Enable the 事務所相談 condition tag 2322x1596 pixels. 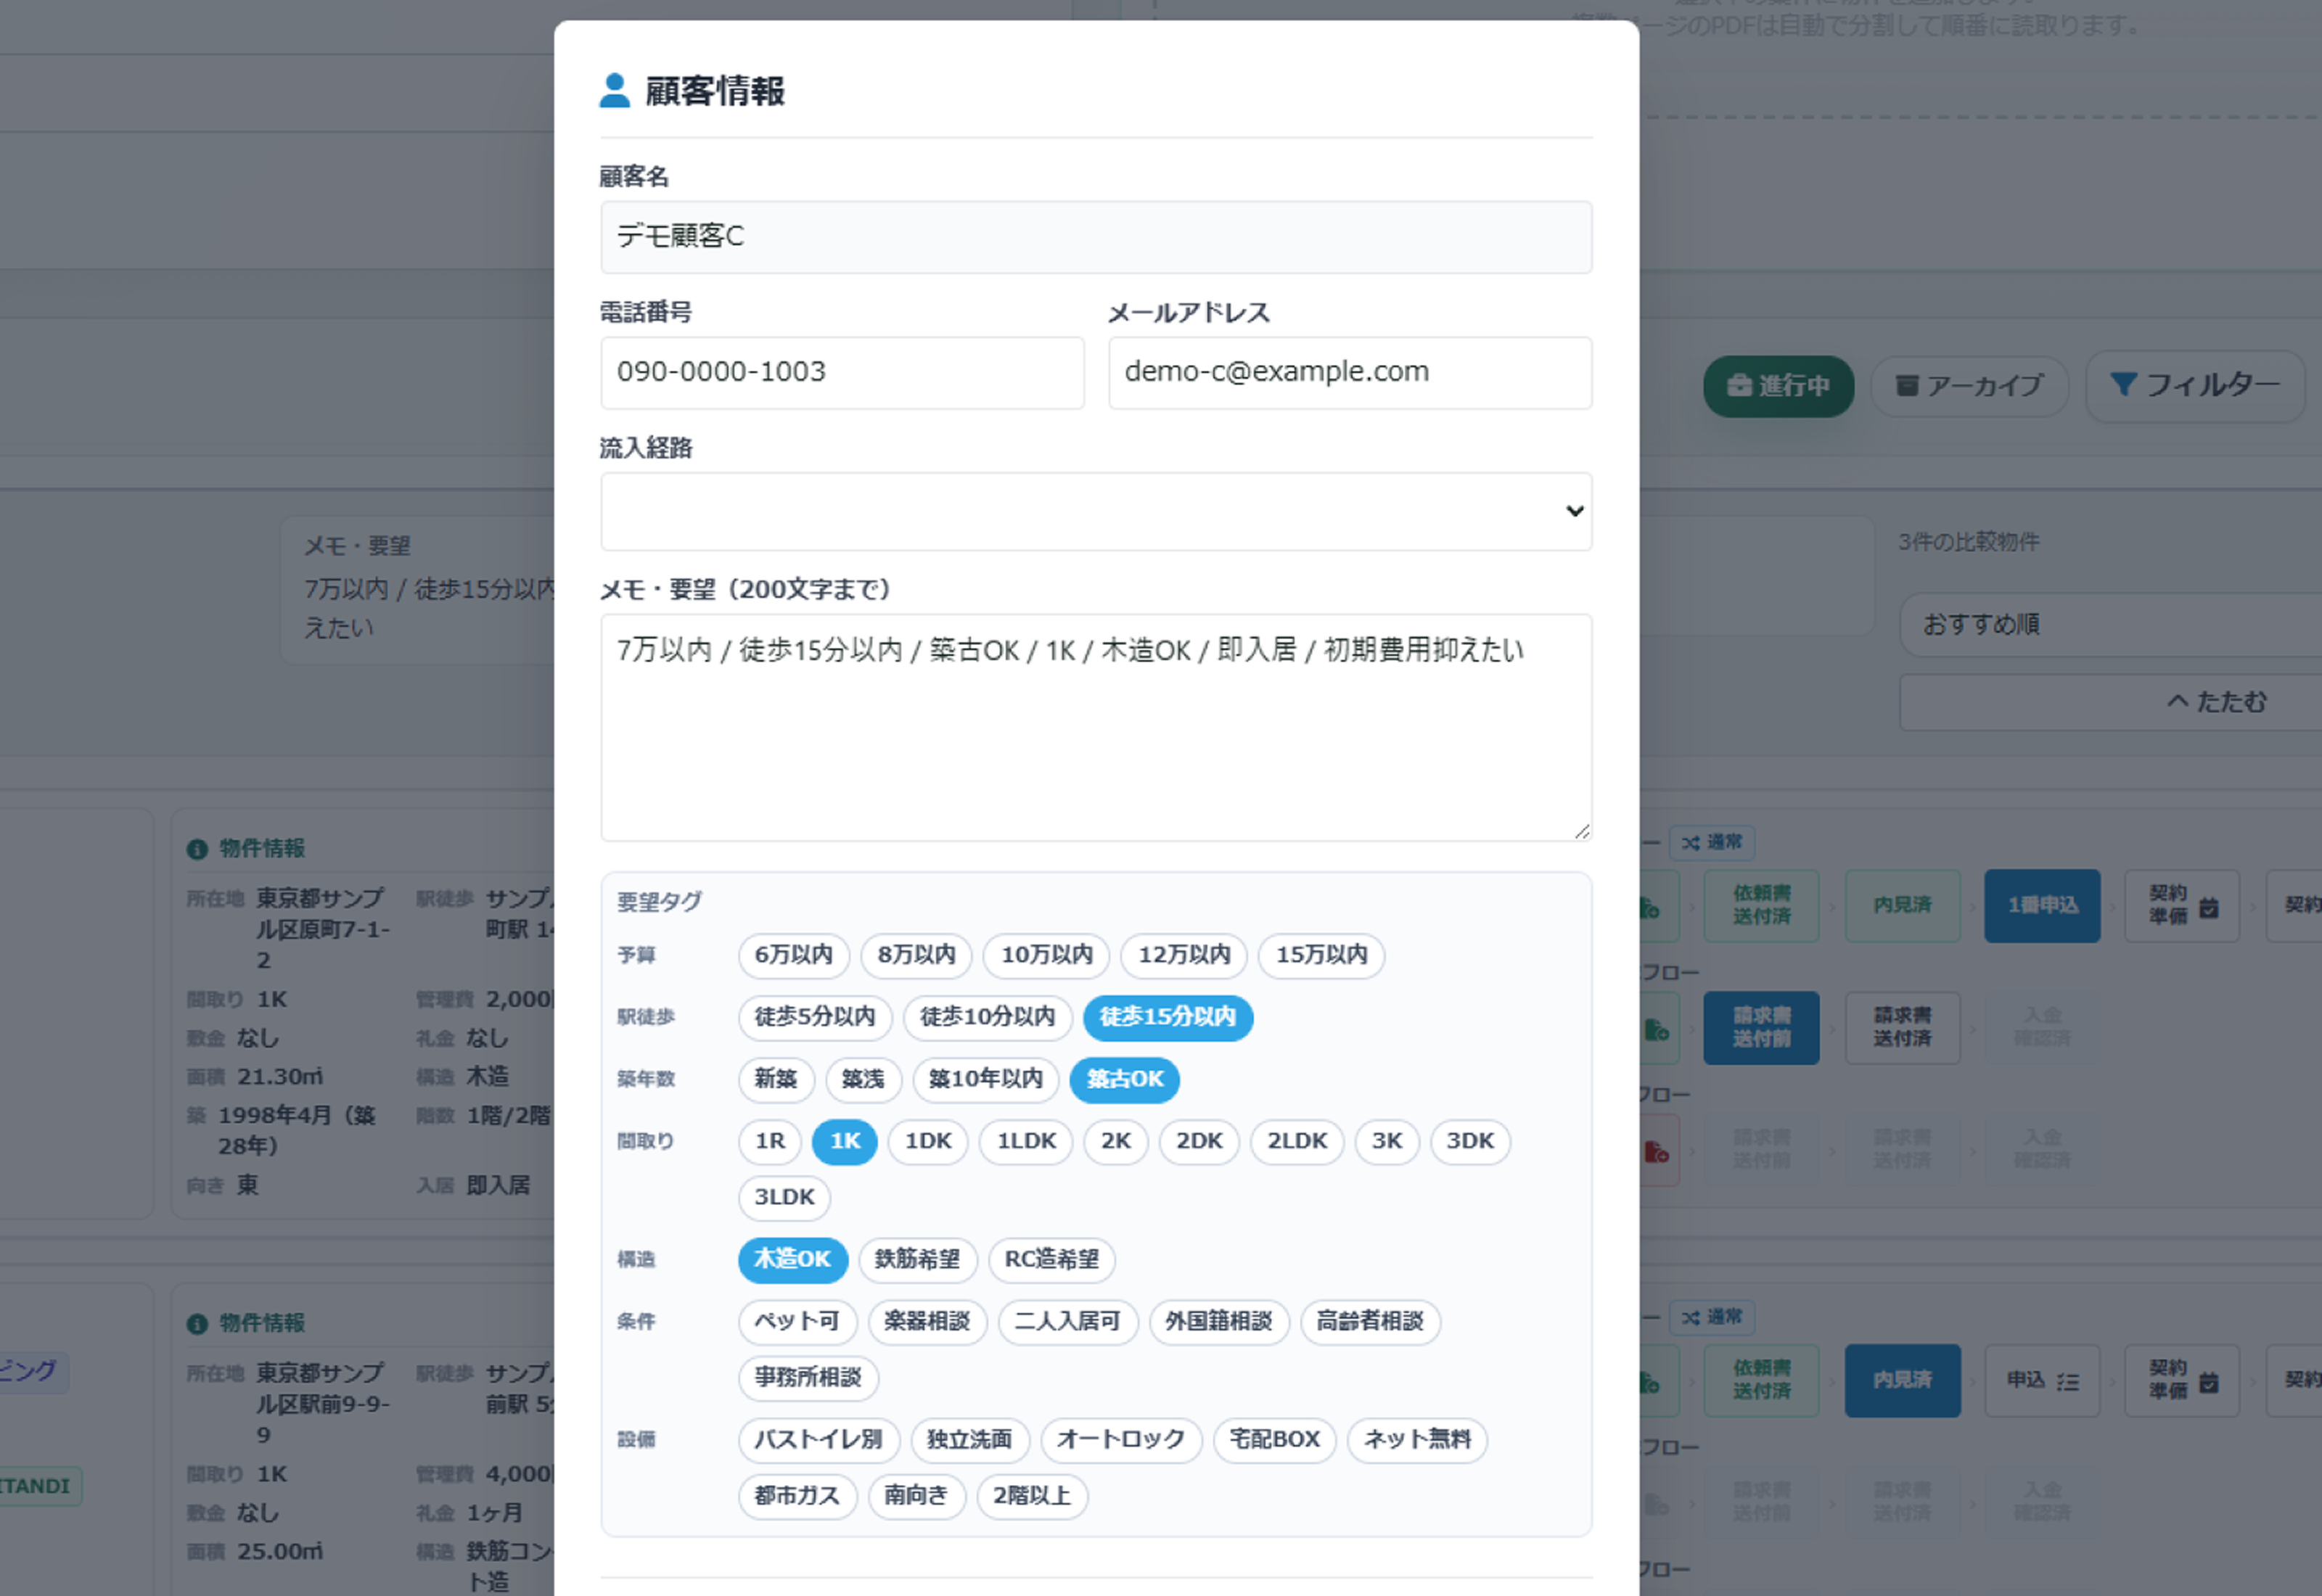[808, 1377]
